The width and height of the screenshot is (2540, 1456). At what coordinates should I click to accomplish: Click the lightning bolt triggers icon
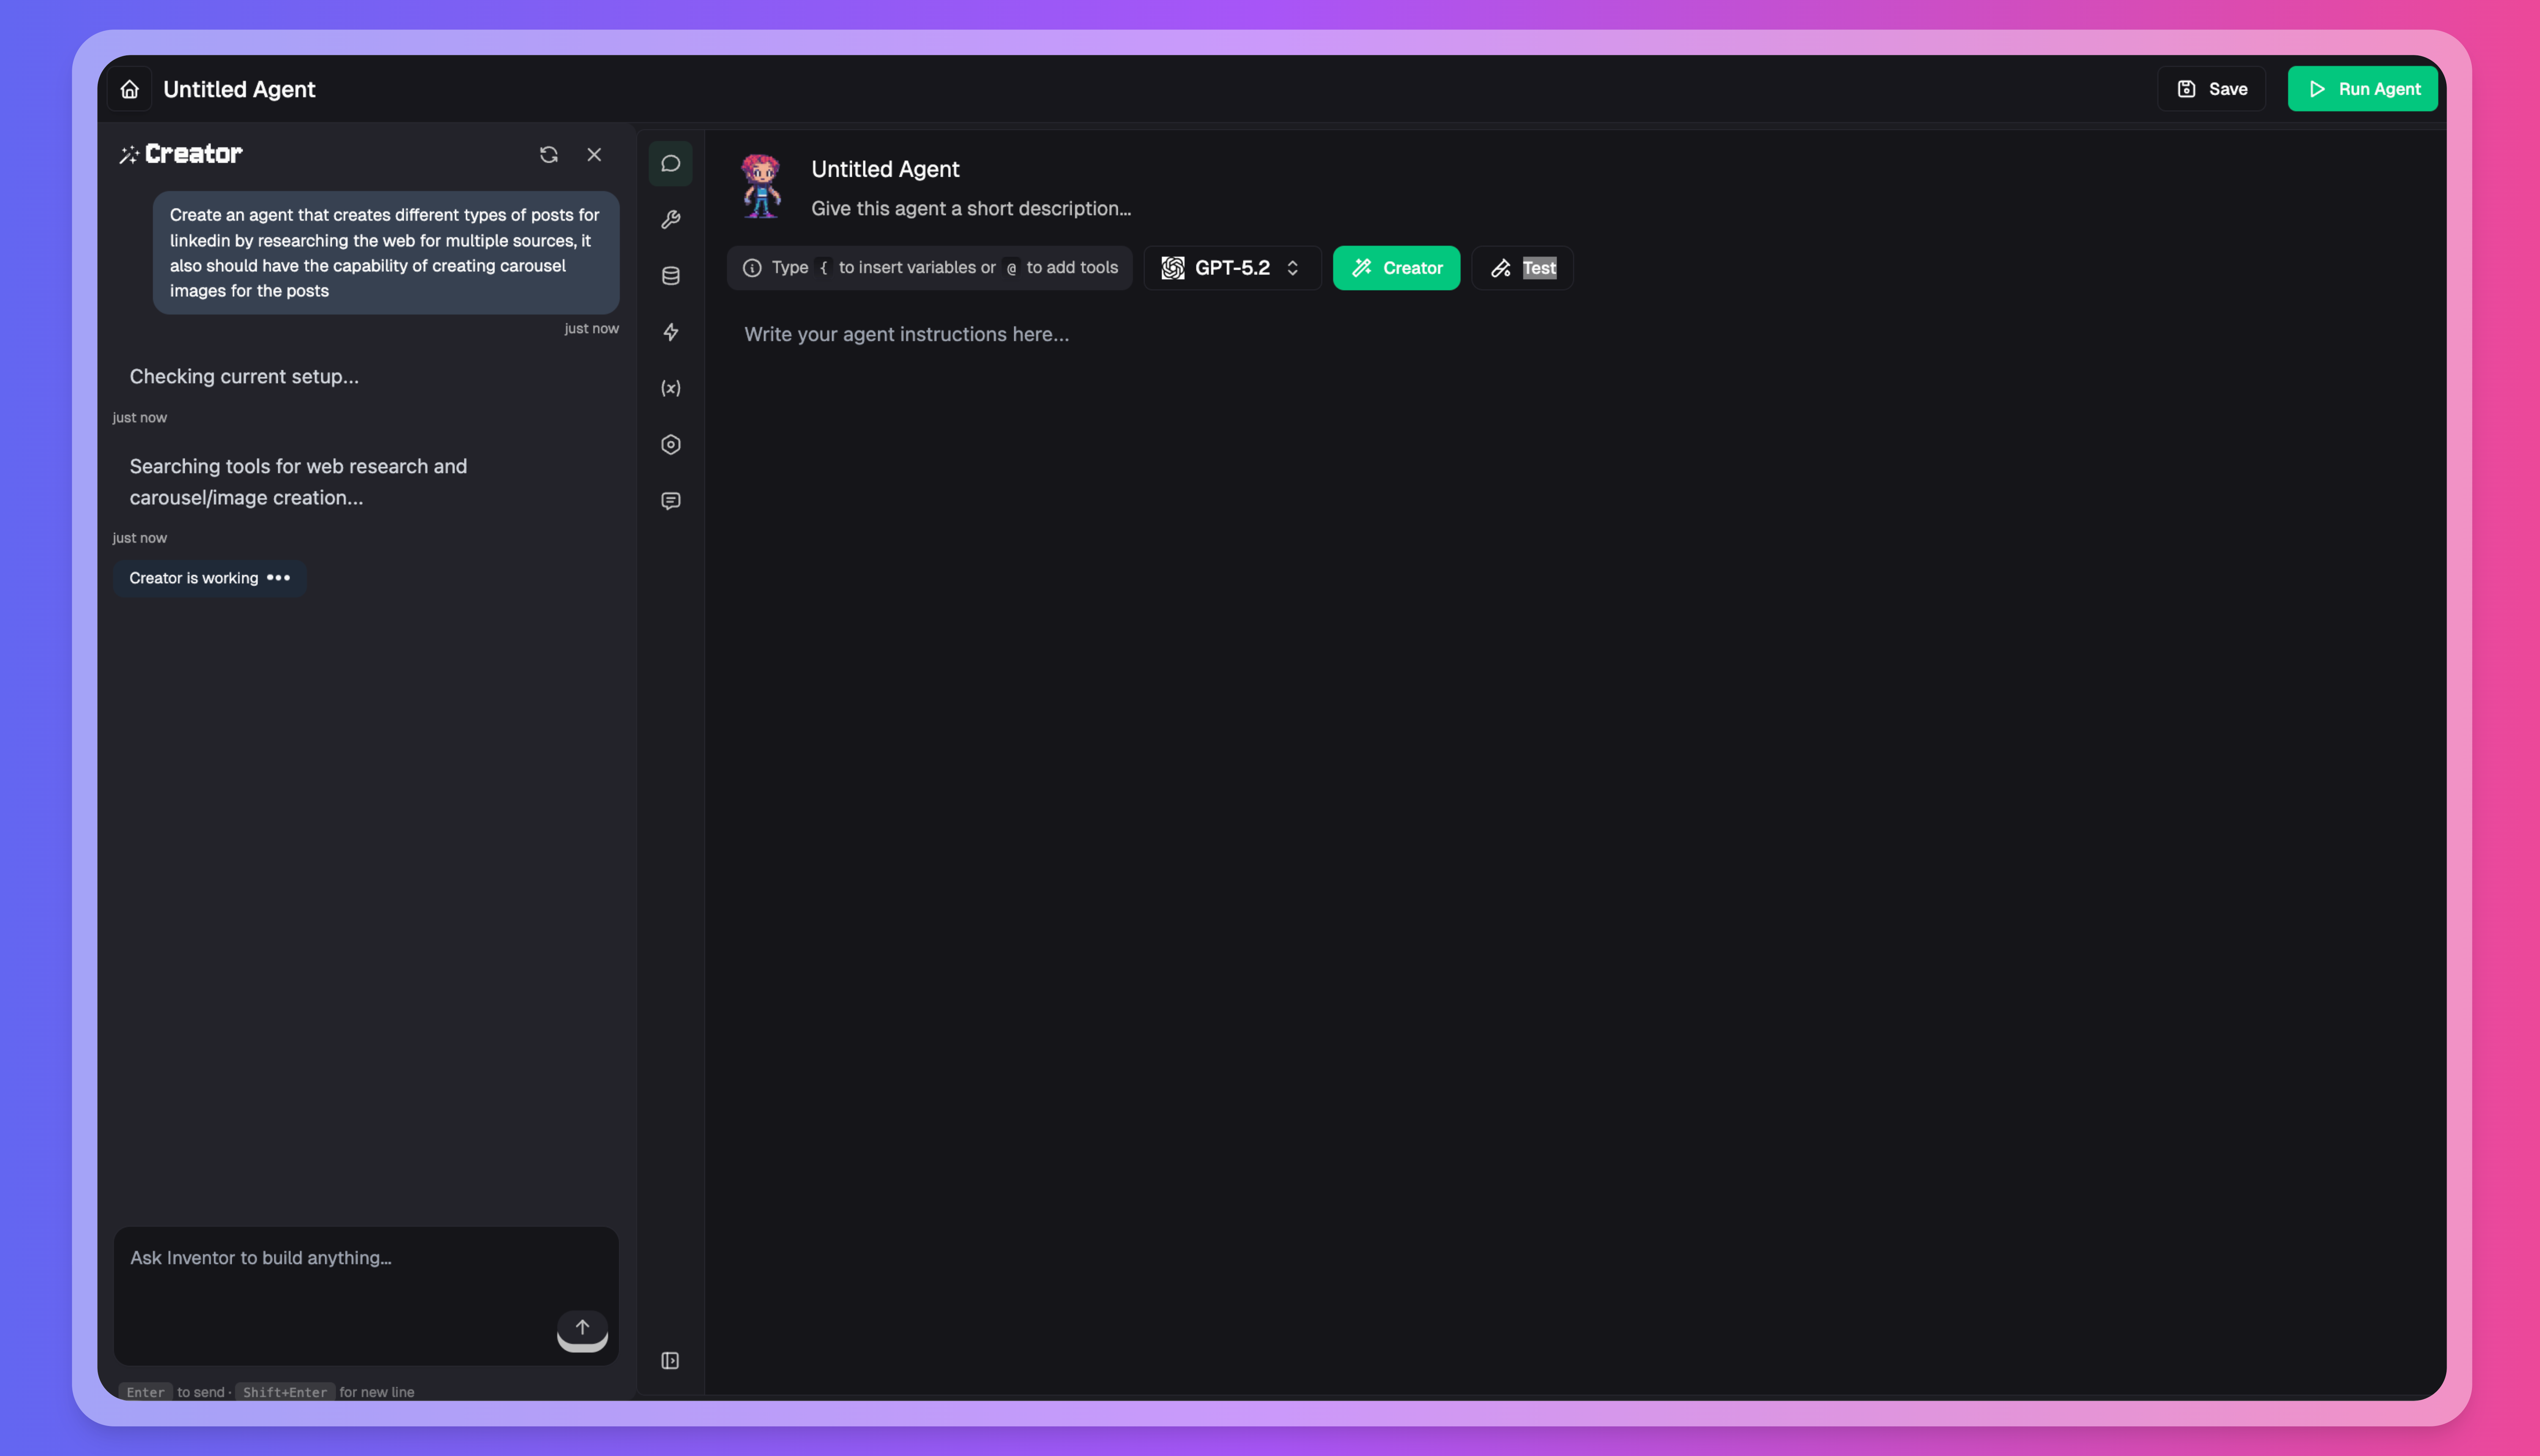(670, 332)
